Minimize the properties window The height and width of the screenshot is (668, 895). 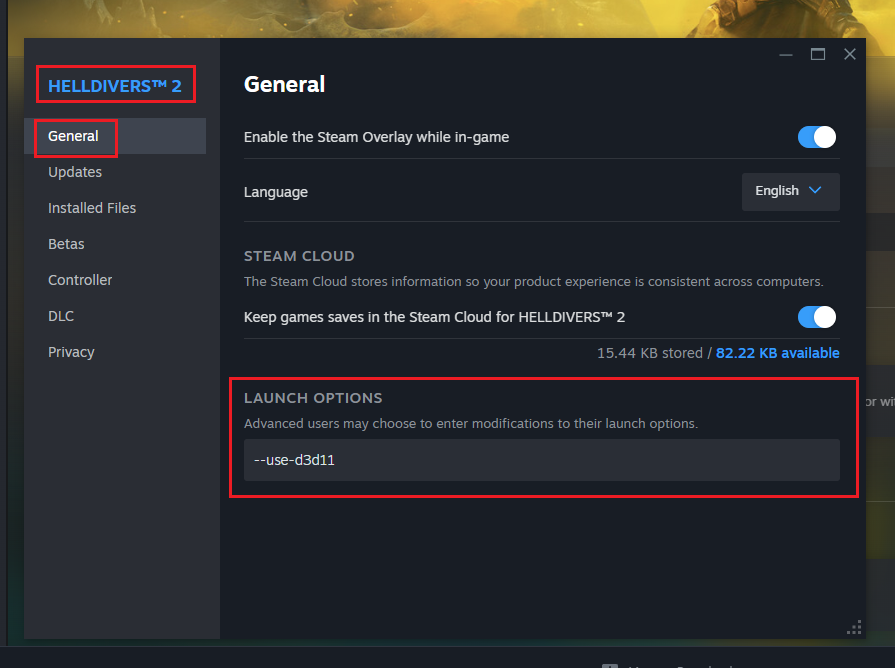tap(786, 55)
